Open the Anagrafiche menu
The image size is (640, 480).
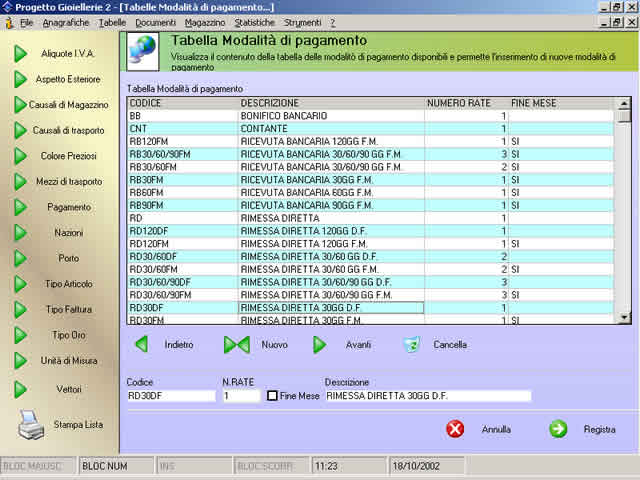pos(66,23)
